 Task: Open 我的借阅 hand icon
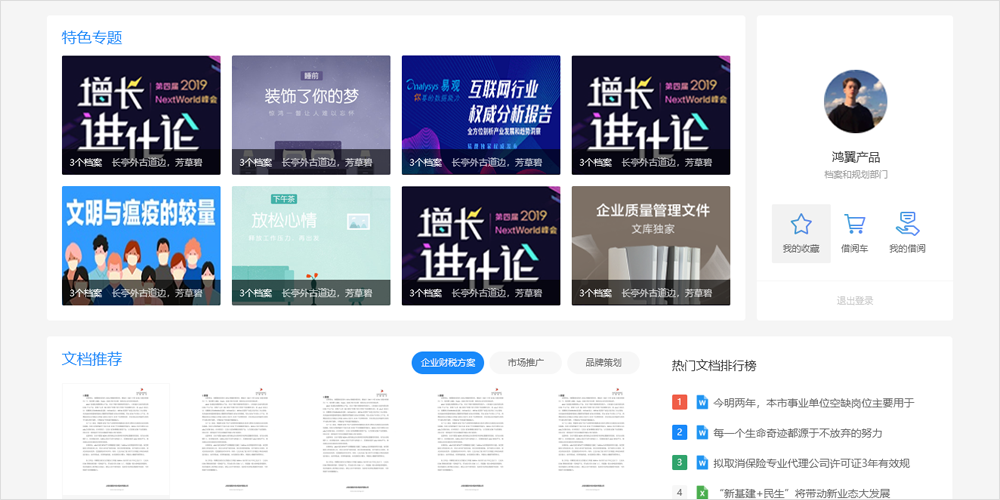(x=907, y=224)
